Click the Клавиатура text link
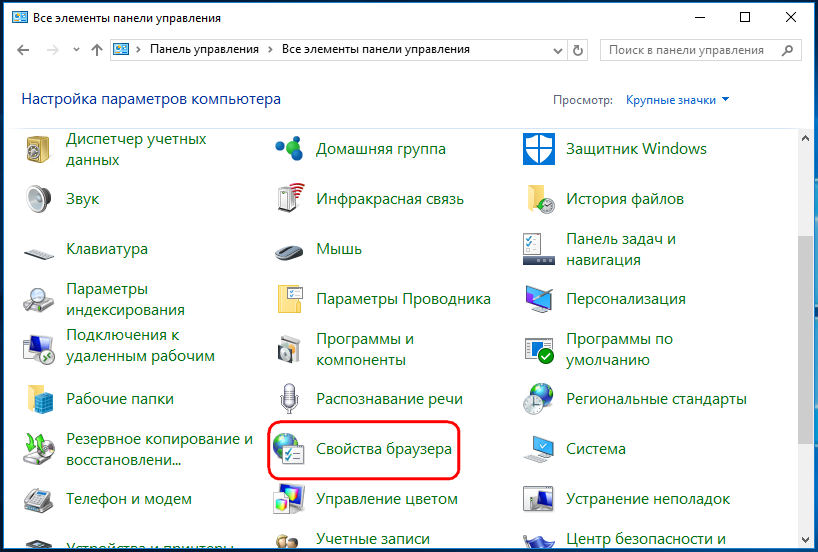This screenshot has height=552, width=818. [107, 249]
